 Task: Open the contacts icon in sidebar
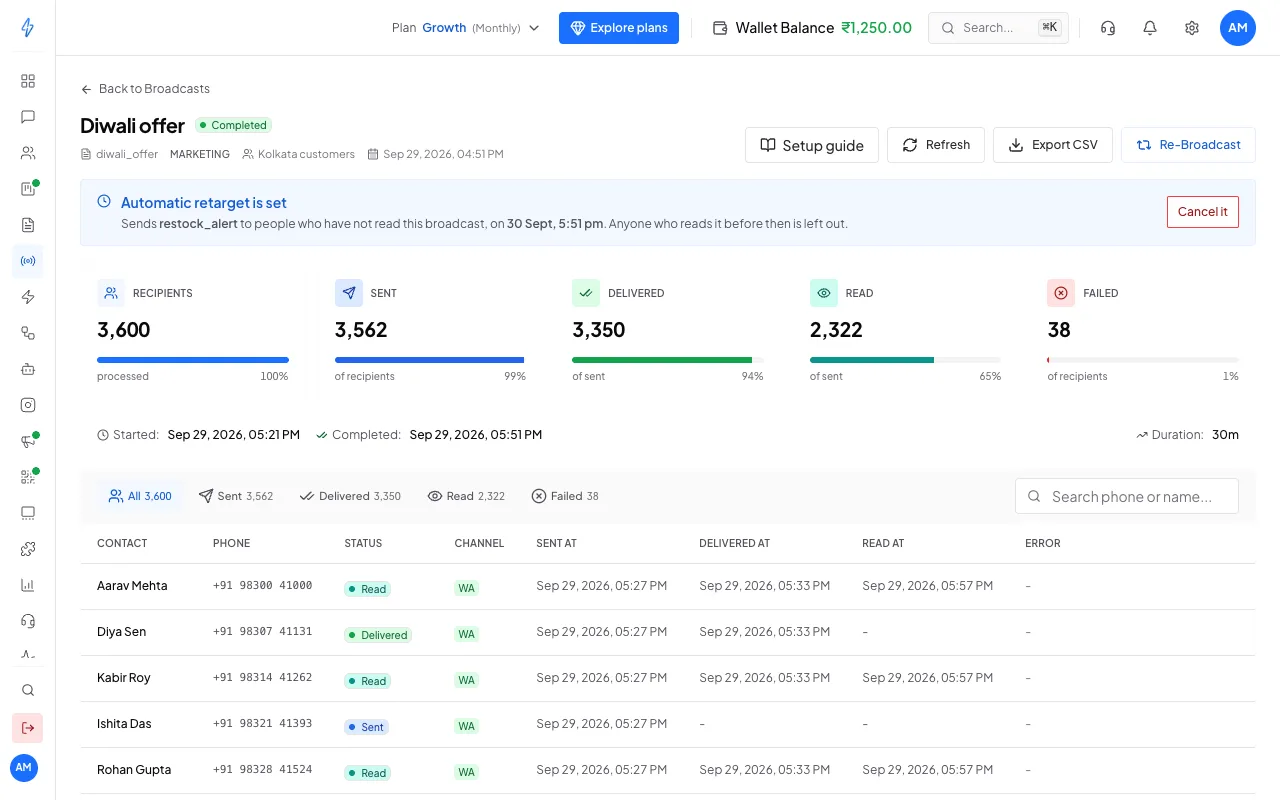pos(28,153)
